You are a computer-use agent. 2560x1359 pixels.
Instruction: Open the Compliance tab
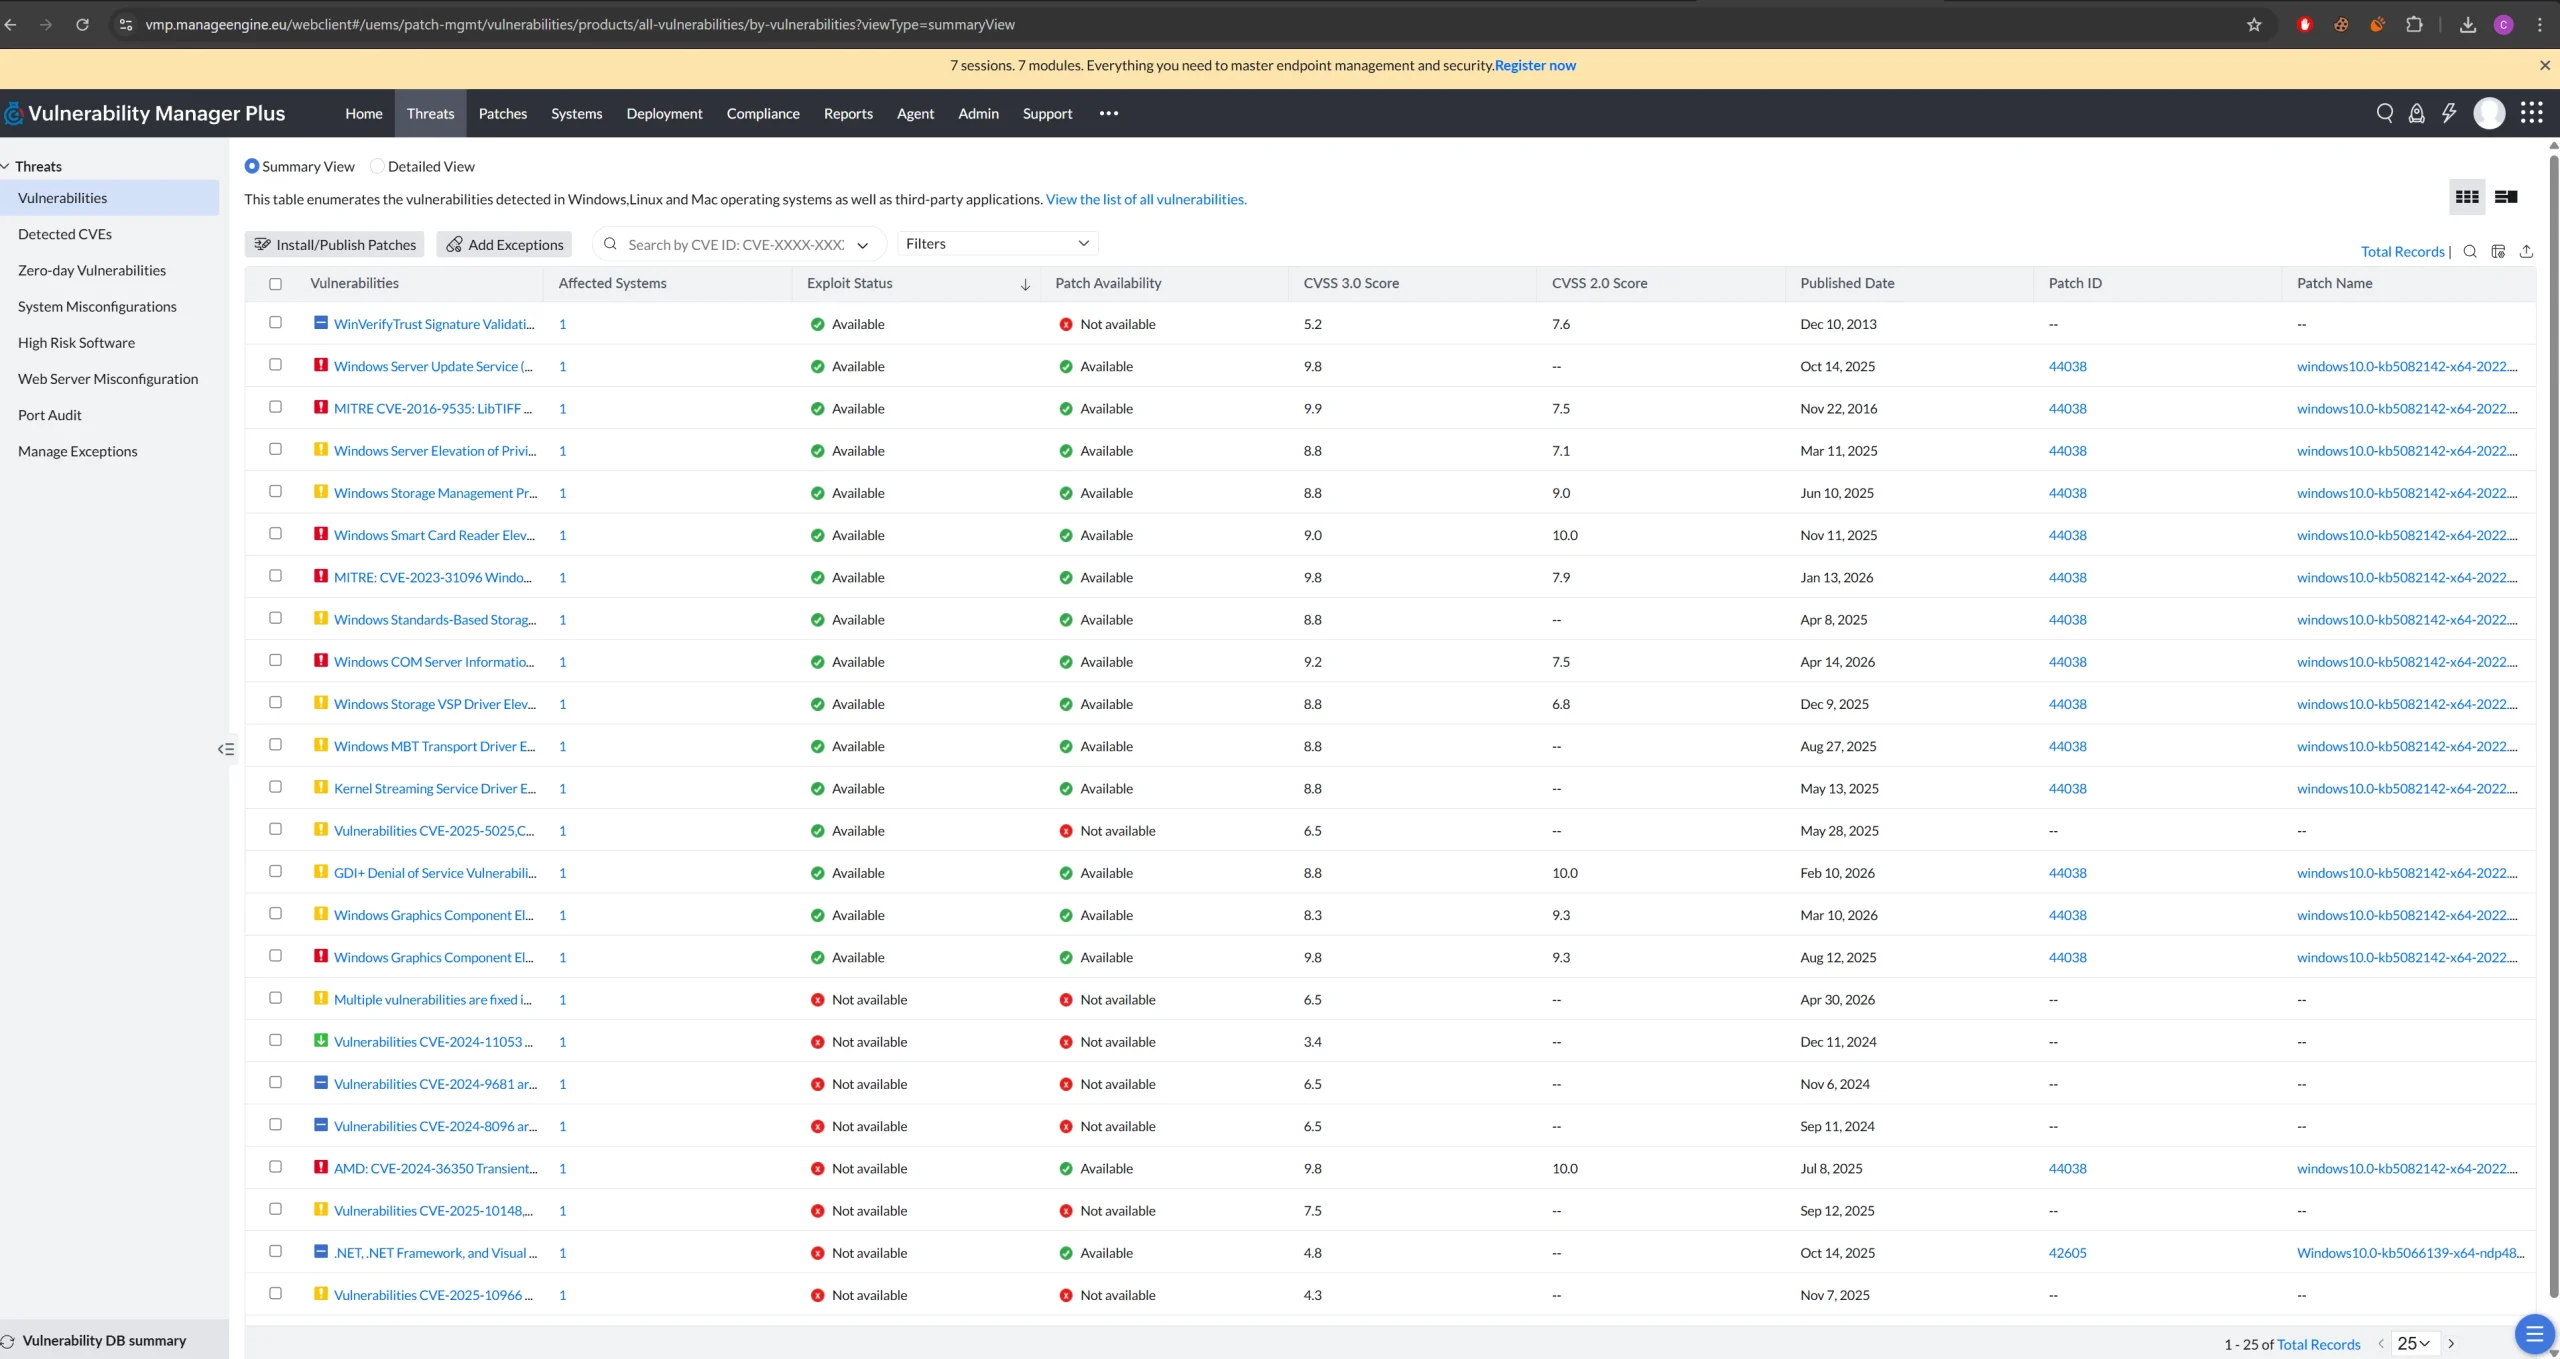coord(763,113)
